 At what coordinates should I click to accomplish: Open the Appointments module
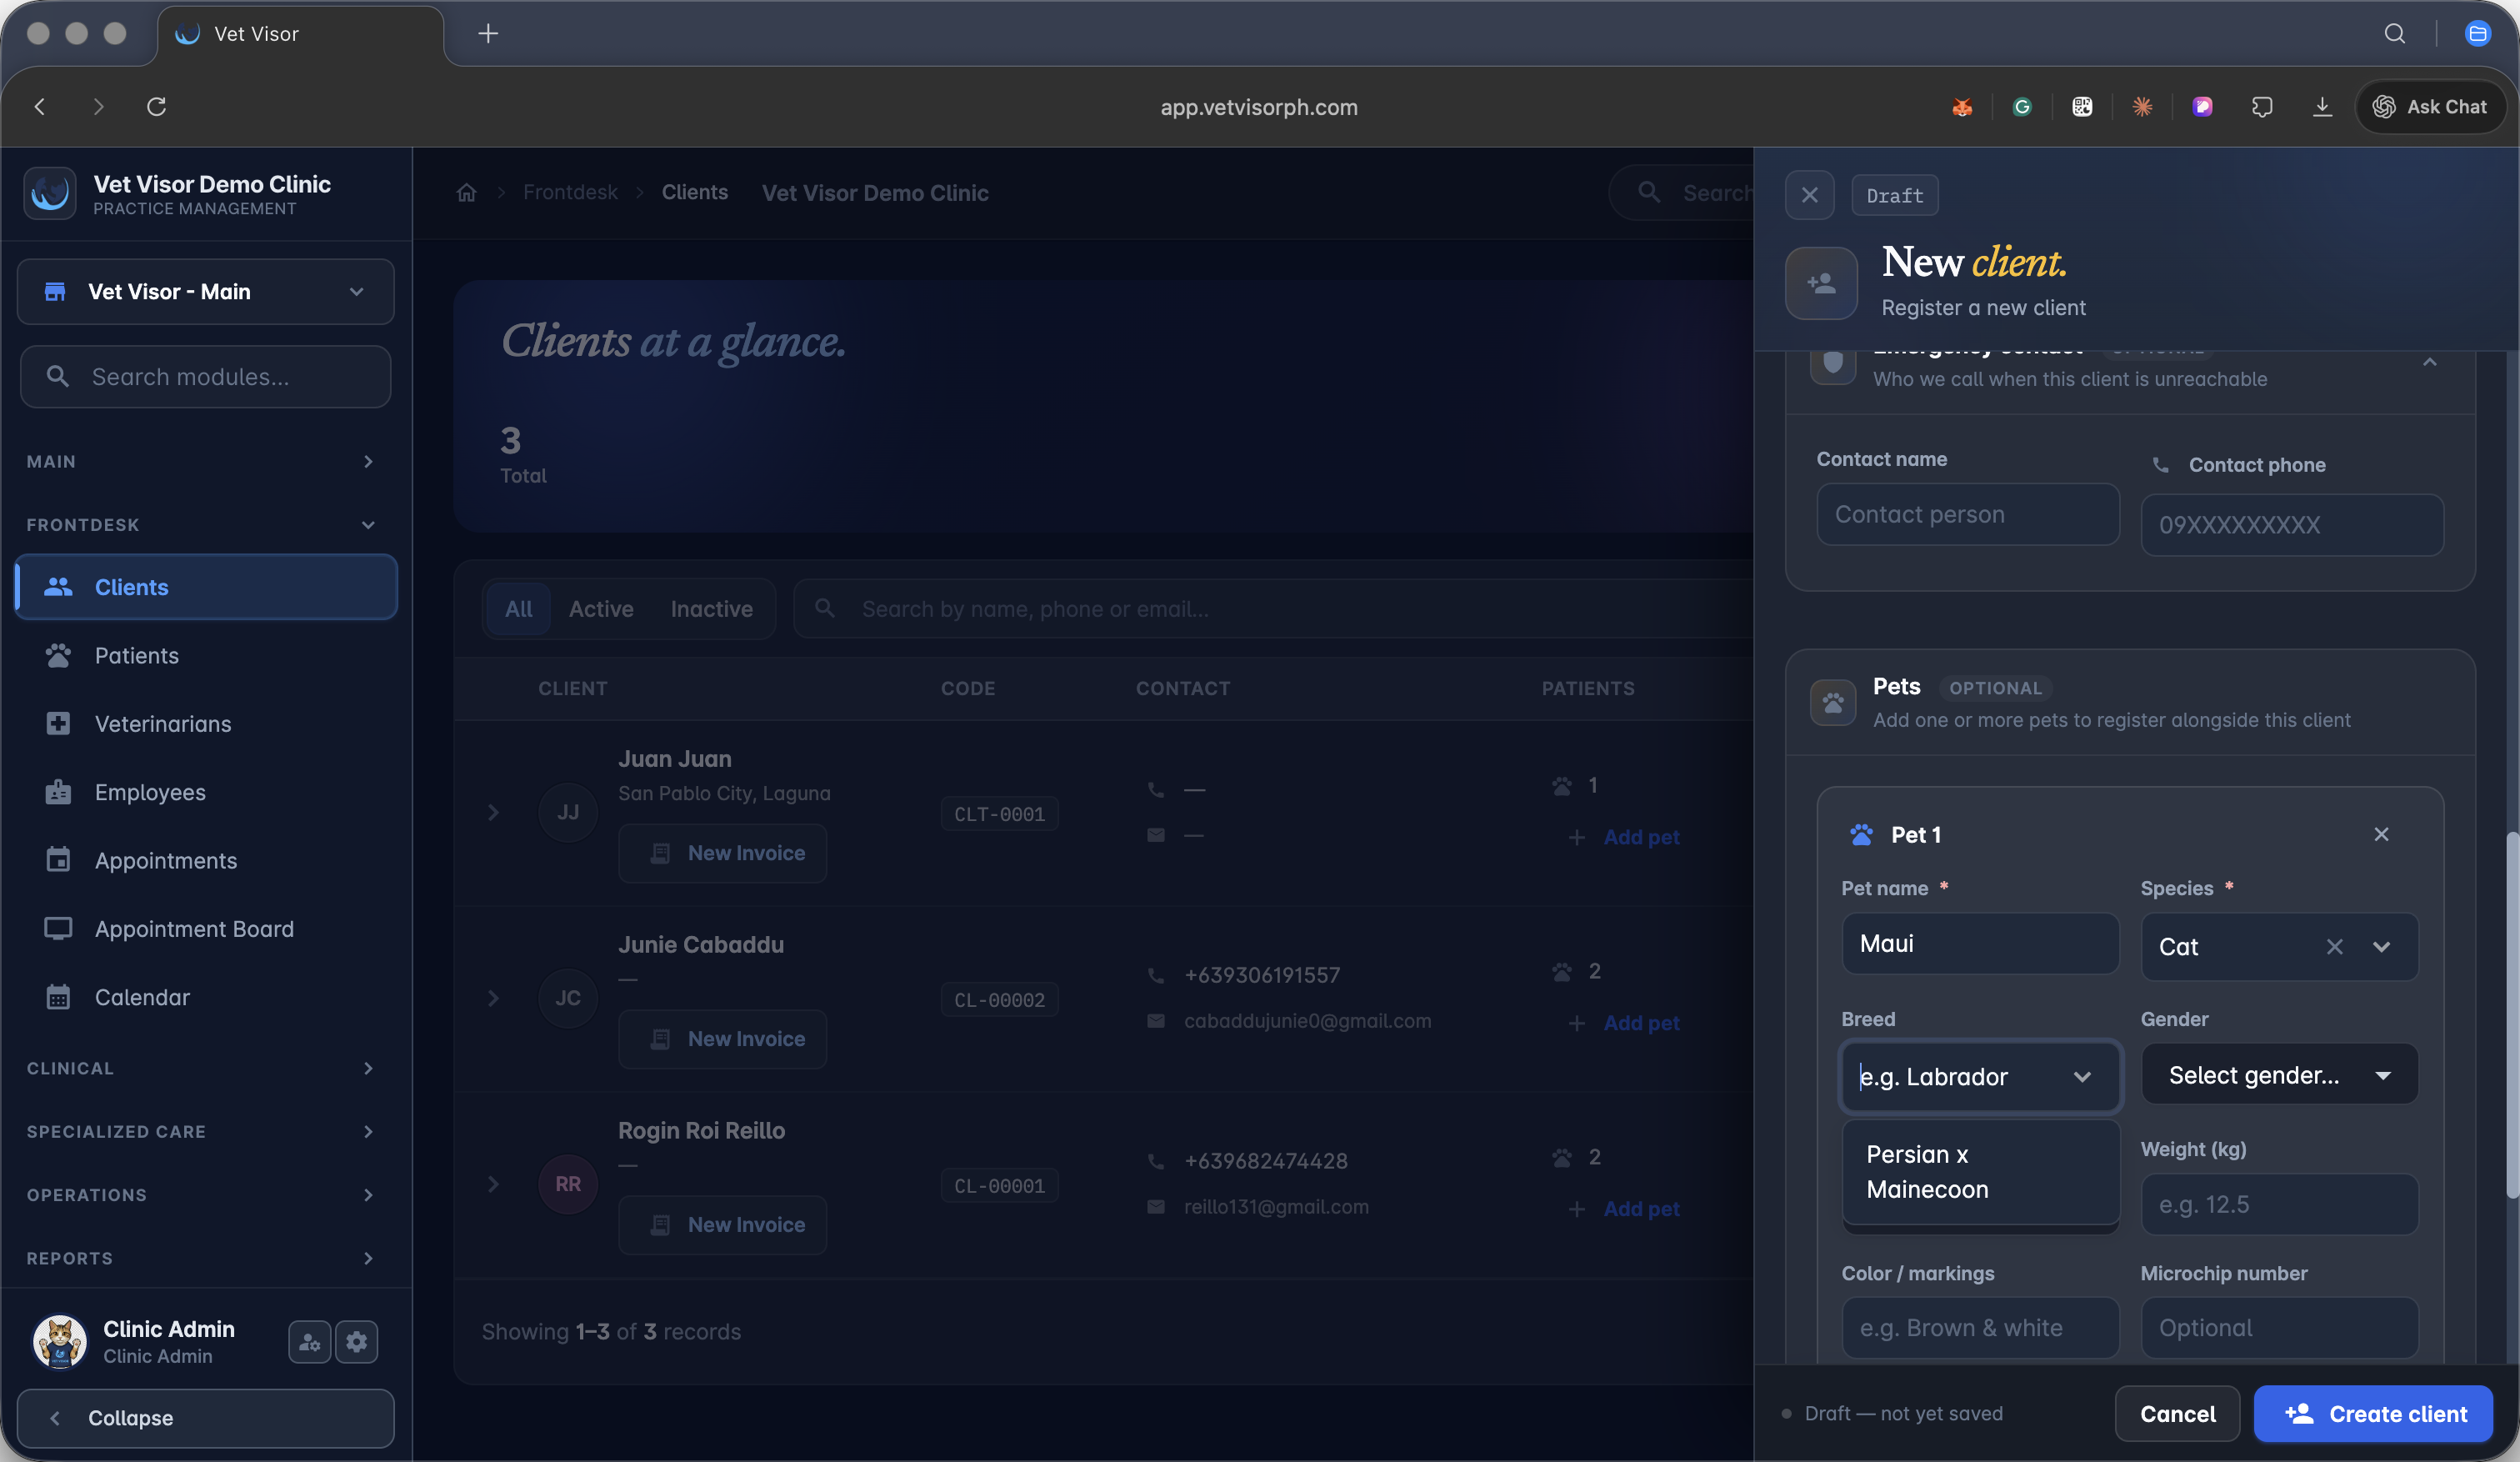206,861
